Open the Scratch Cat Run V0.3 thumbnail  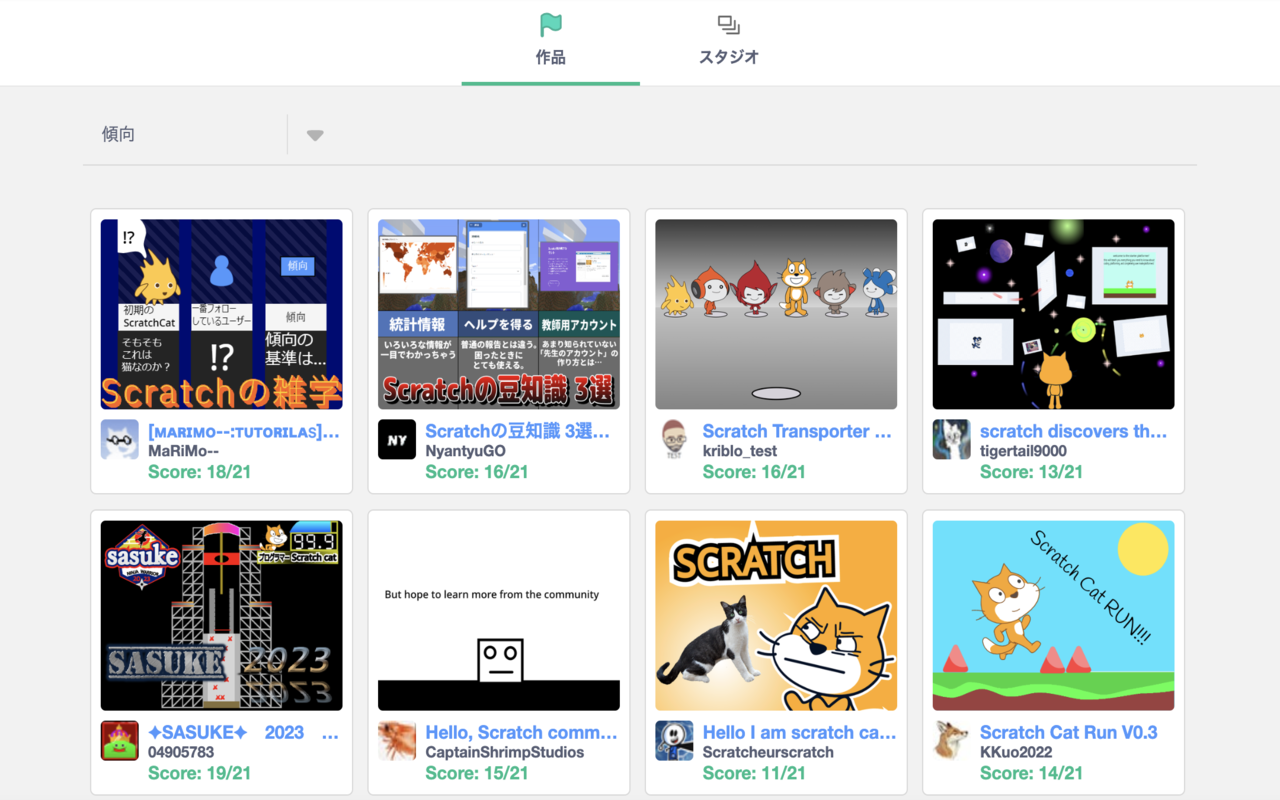click(1053, 615)
